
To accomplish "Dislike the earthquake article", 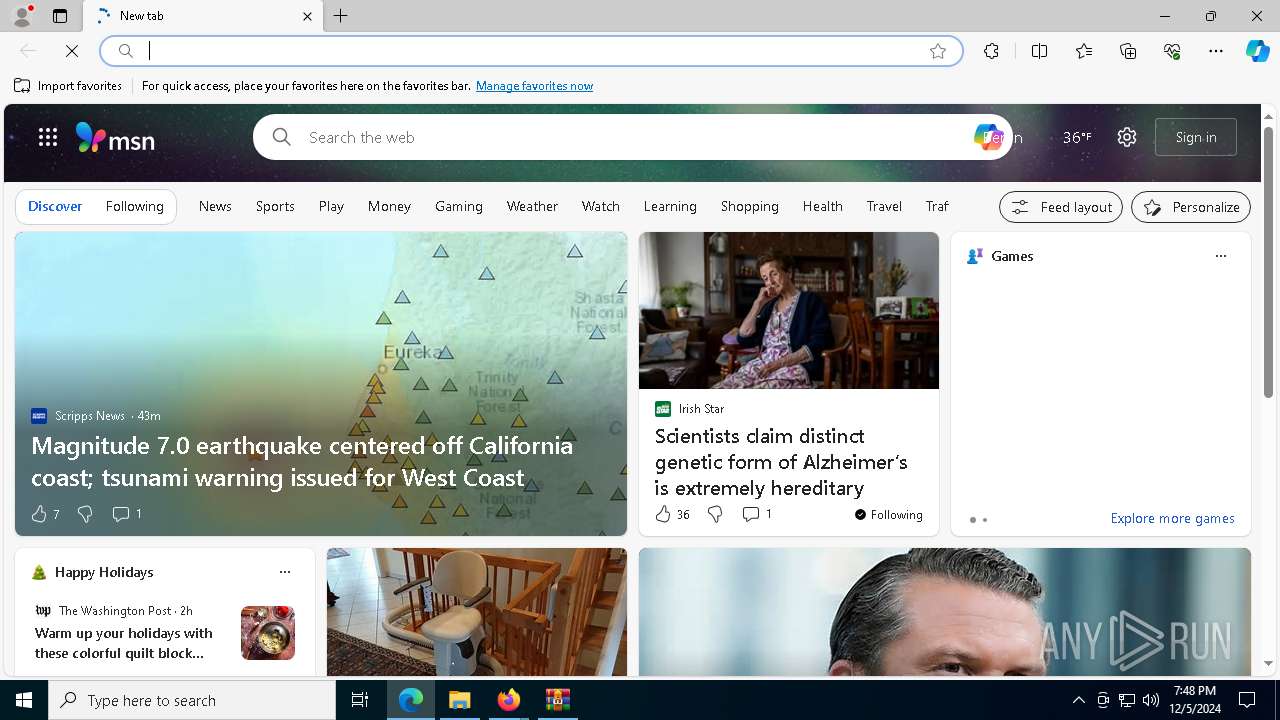I will click(x=85, y=514).
